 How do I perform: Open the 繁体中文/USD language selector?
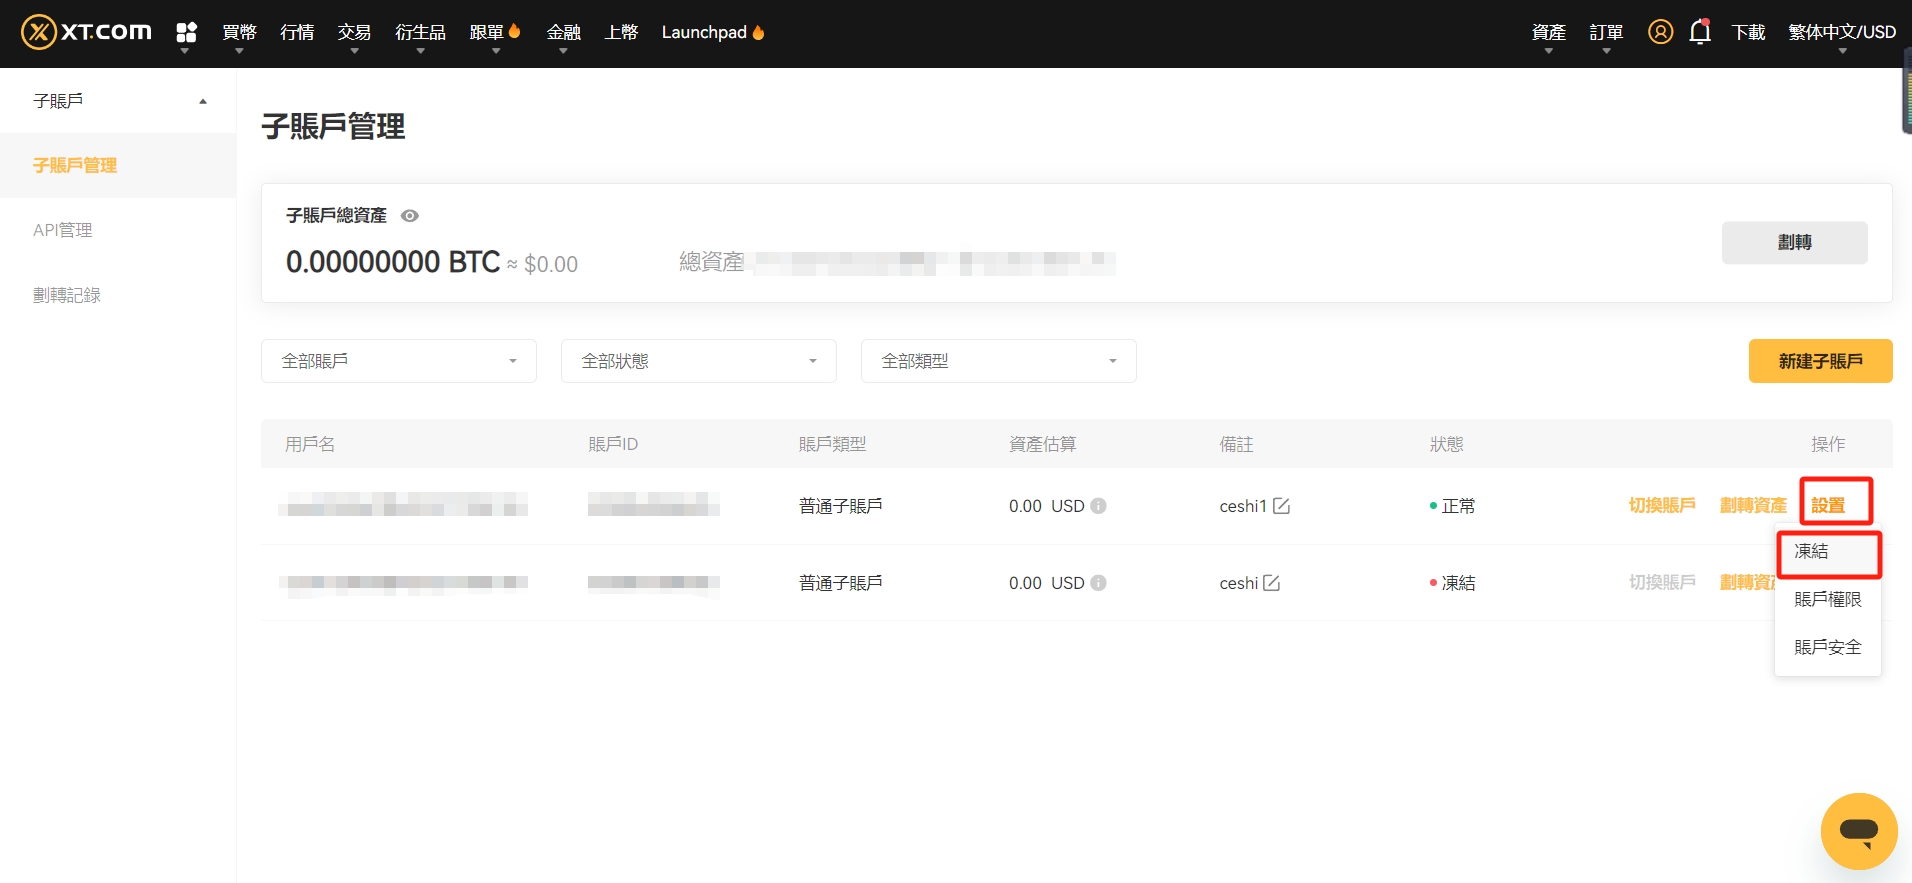pyautogui.click(x=1842, y=32)
